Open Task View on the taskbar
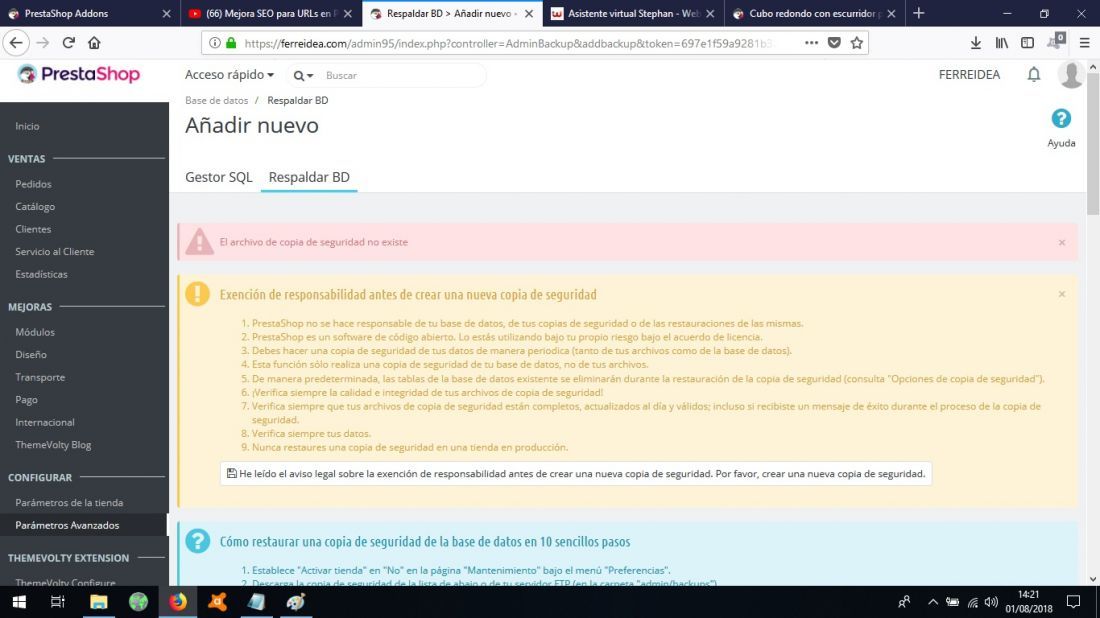The width and height of the screenshot is (1100, 618). (x=58, y=602)
